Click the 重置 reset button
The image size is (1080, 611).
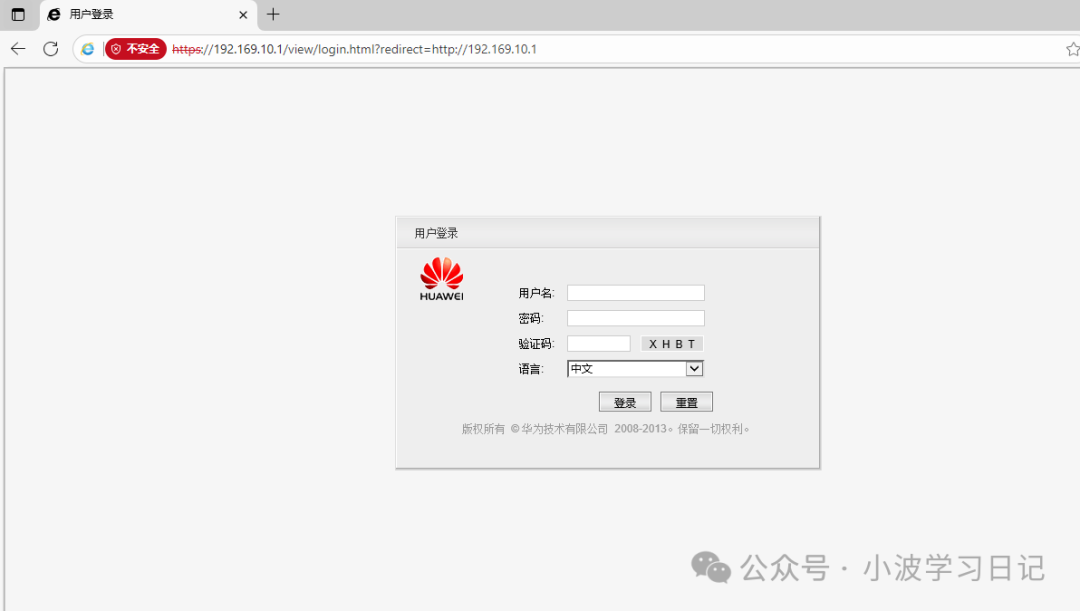point(686,401)
